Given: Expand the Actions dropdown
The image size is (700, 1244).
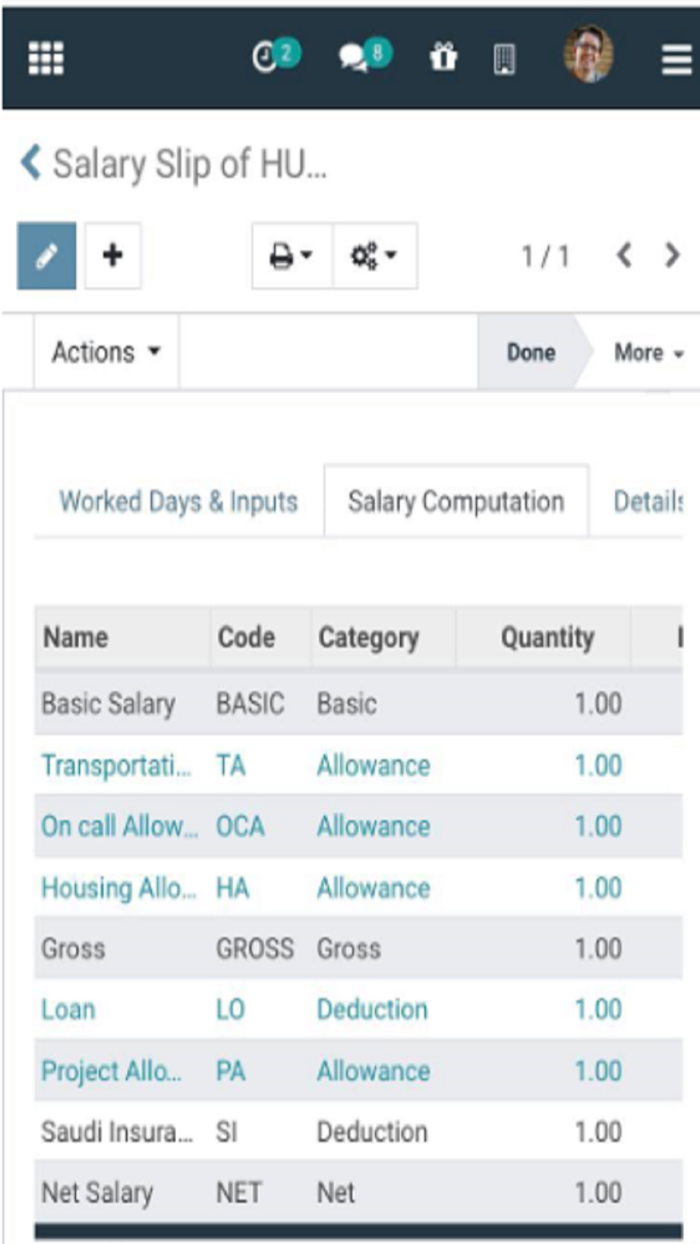Looking at the screenshot, I should tap(106, 352).
